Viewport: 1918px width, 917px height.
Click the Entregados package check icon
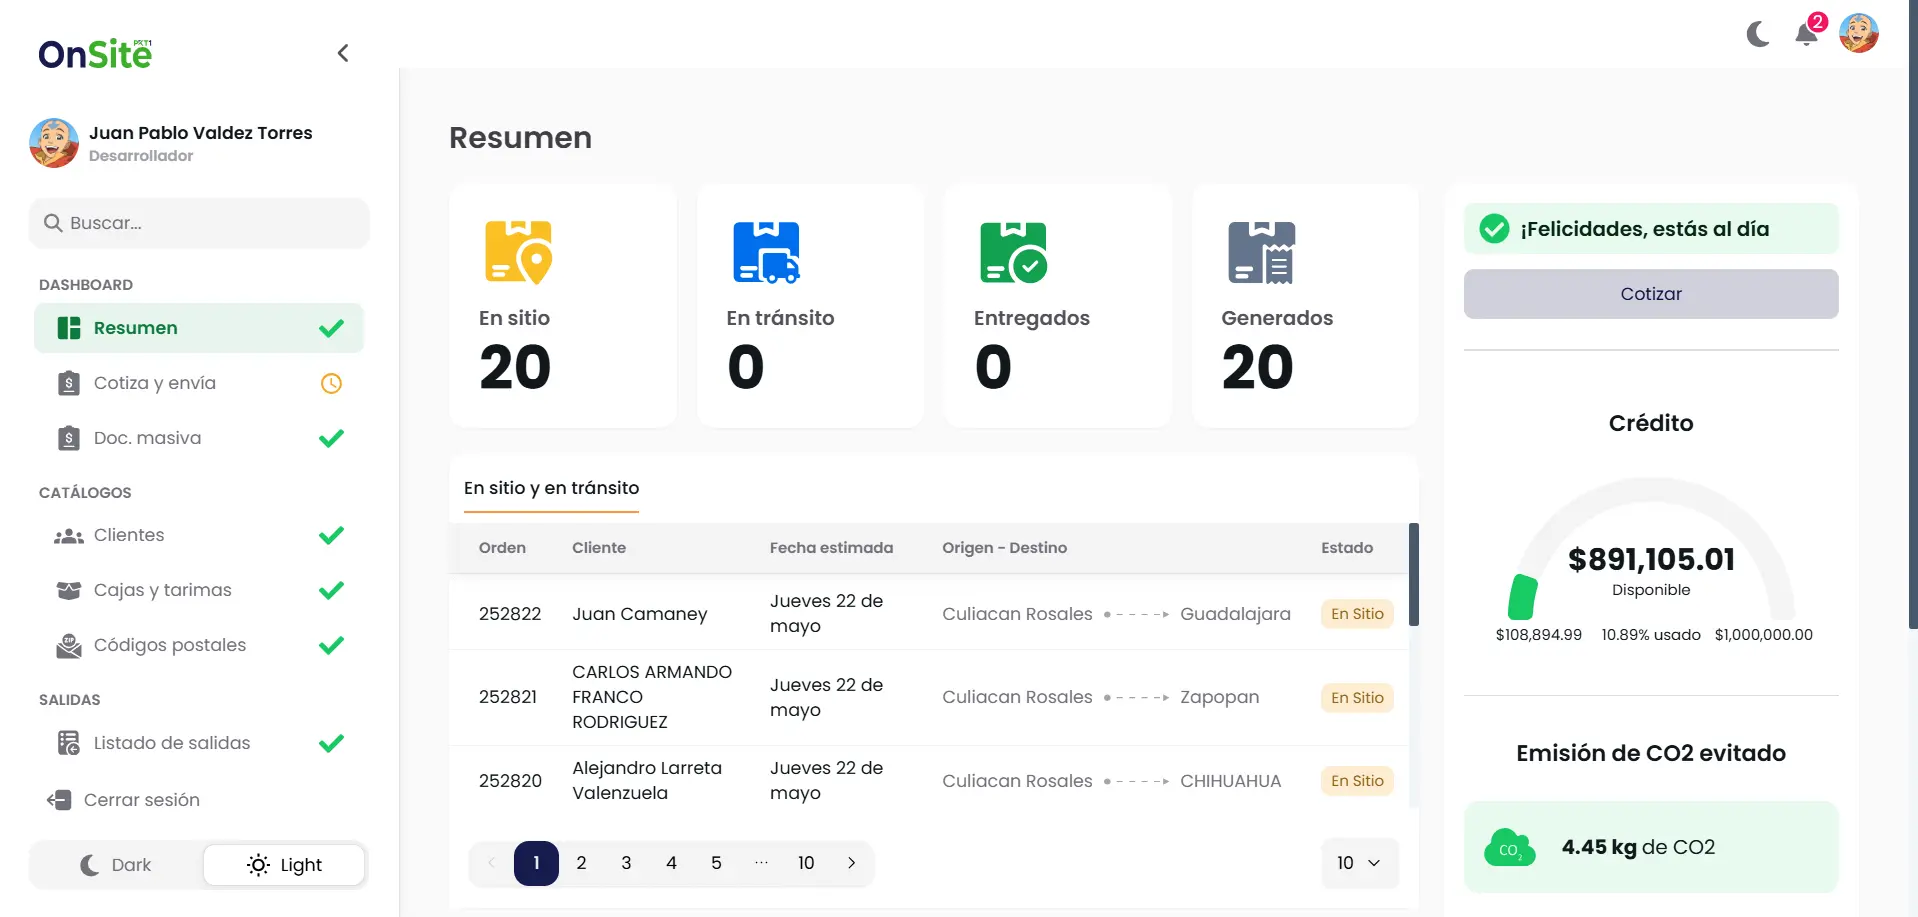coord(1013,252)
